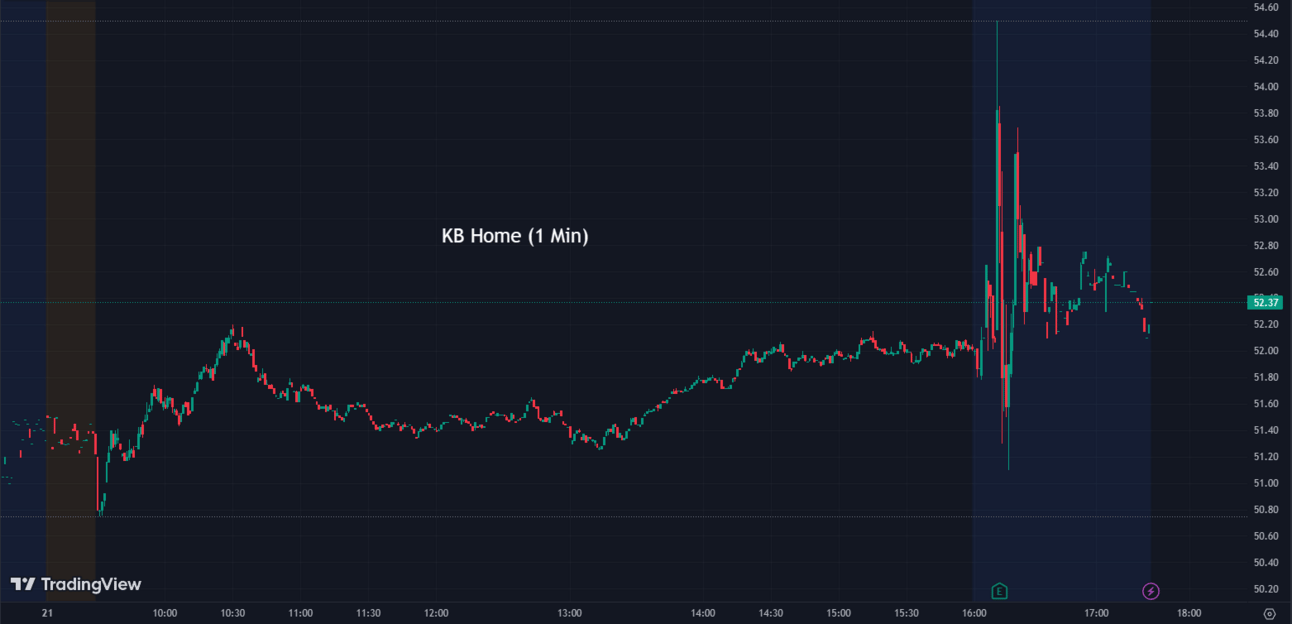The width and height of the screenshot is (1292, 624).
Task: Click the 54.60 price axis label
Action: coord(1265,7)
